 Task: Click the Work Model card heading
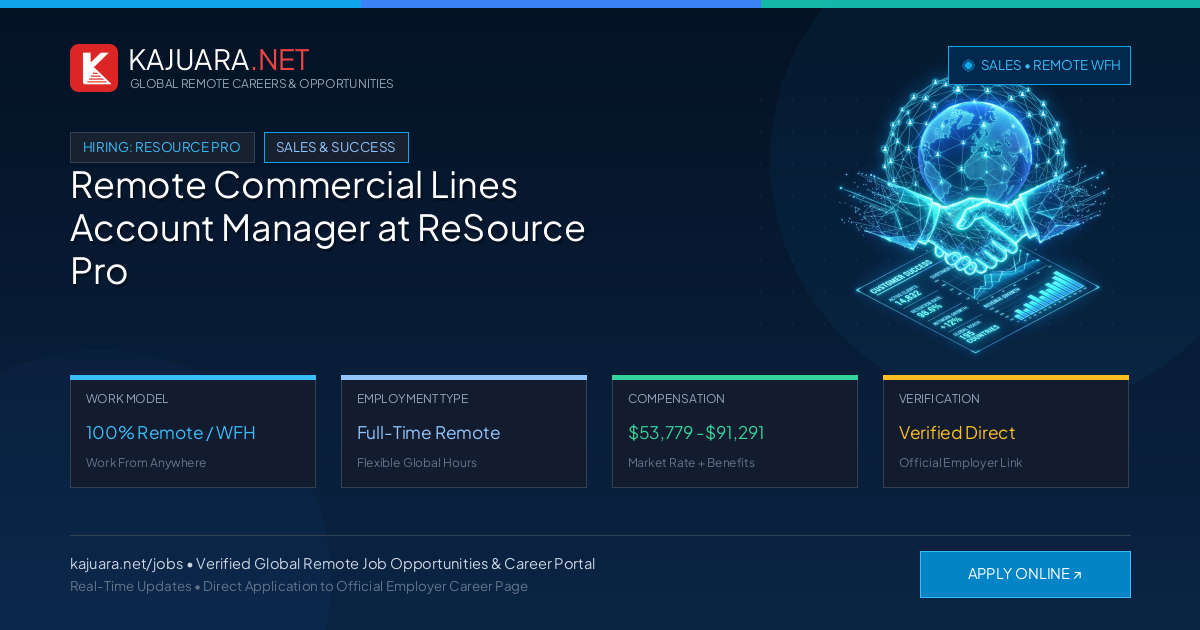(x=127, y=399)
